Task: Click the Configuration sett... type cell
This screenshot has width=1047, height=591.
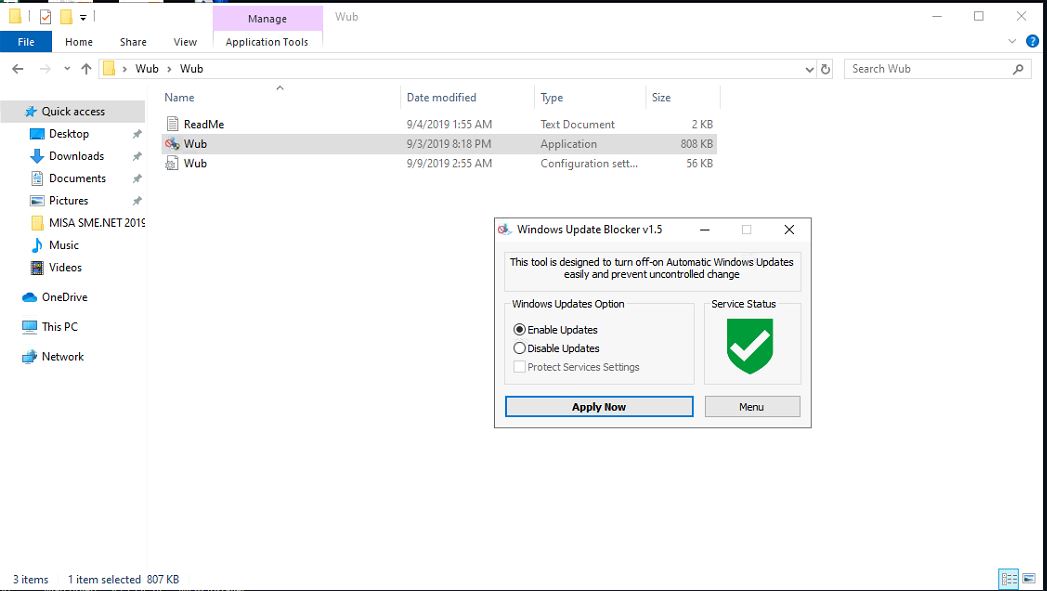Action: click(x=589, y=163)
